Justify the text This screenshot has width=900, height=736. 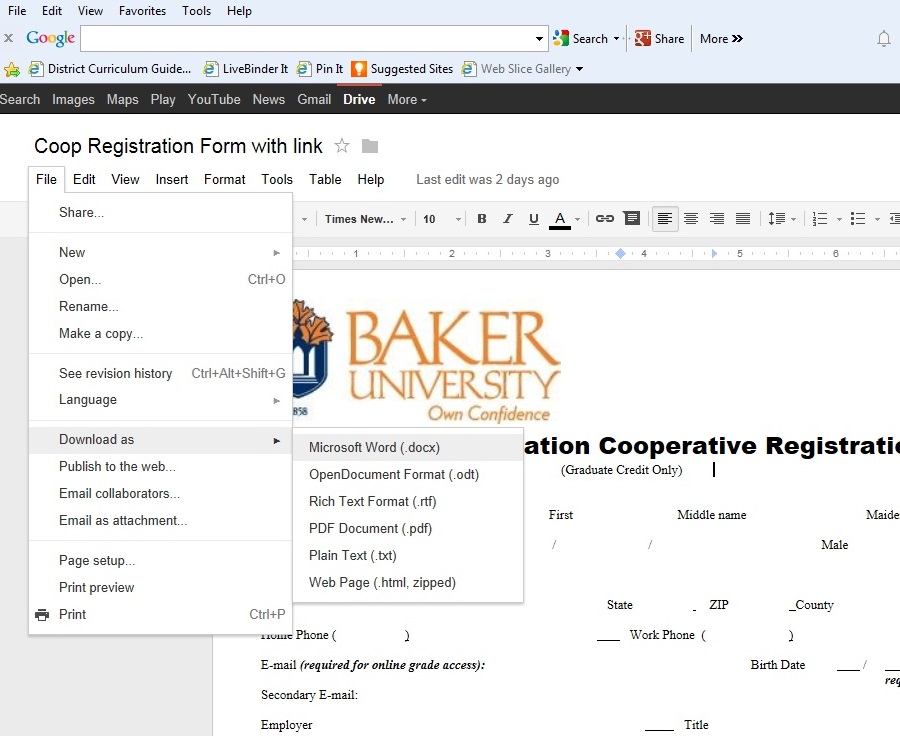pyautogui.click(x=743, y=219)
